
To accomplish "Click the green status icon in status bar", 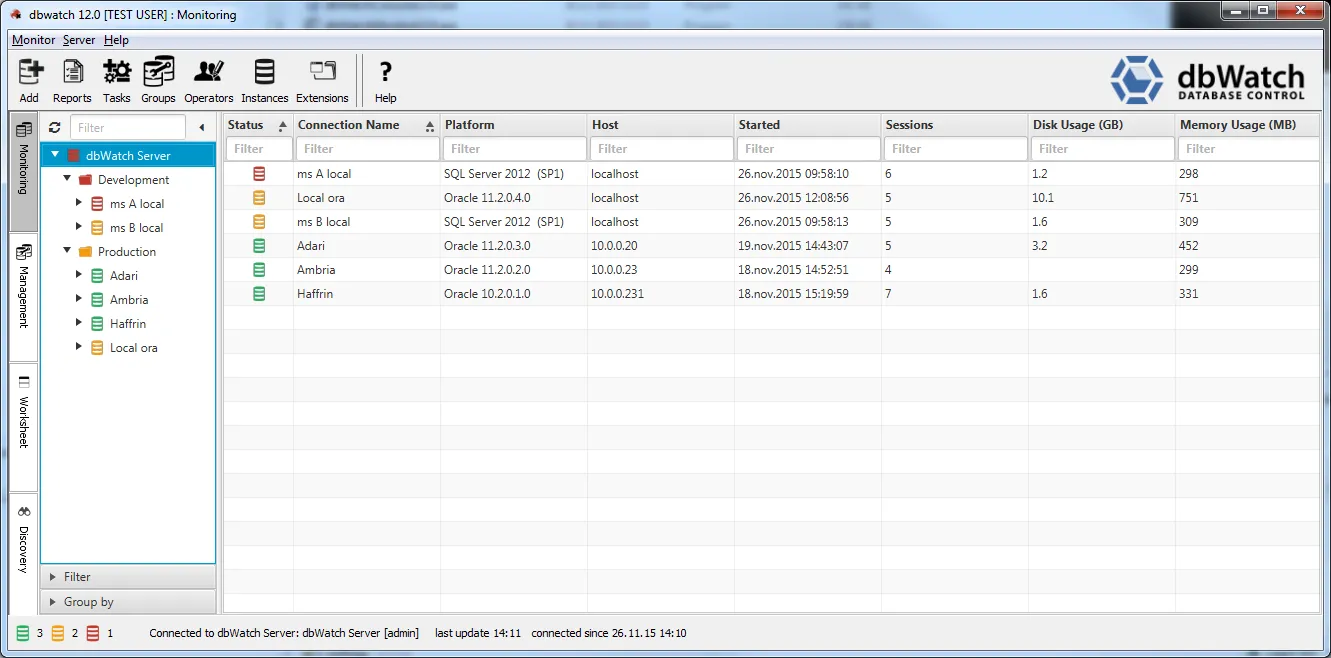I will (24, 633).
